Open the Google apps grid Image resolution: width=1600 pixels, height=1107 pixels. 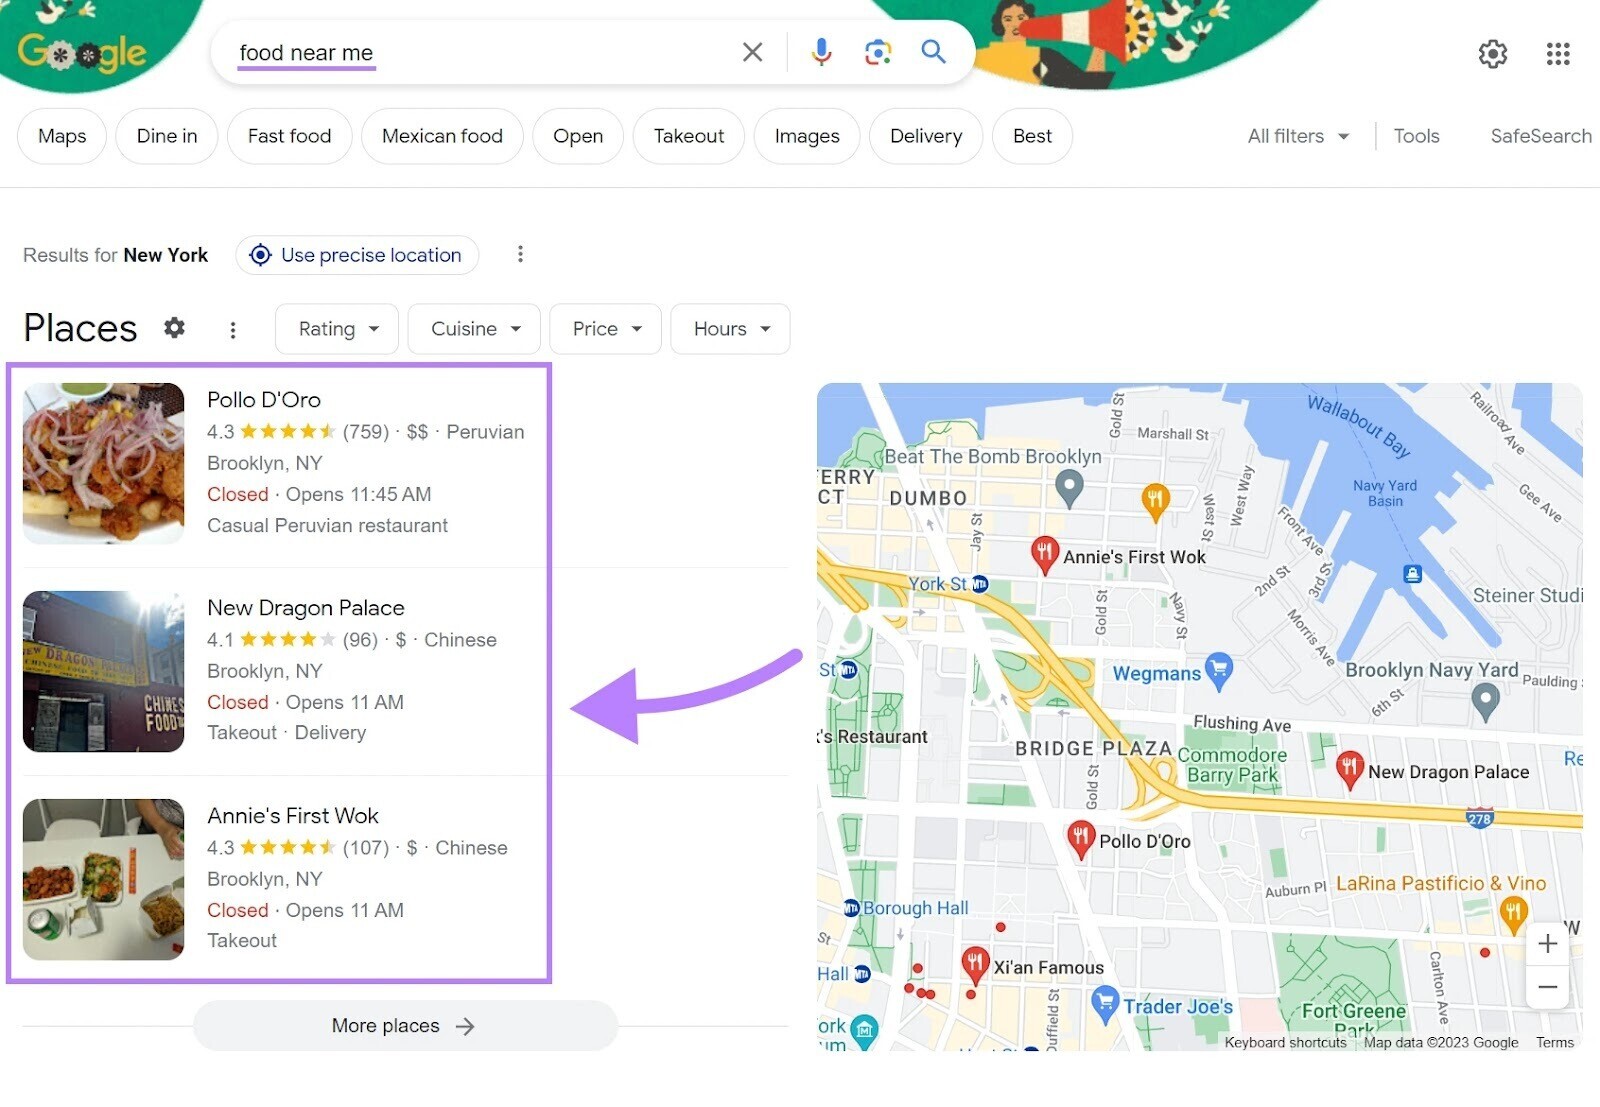[1557, 54]
